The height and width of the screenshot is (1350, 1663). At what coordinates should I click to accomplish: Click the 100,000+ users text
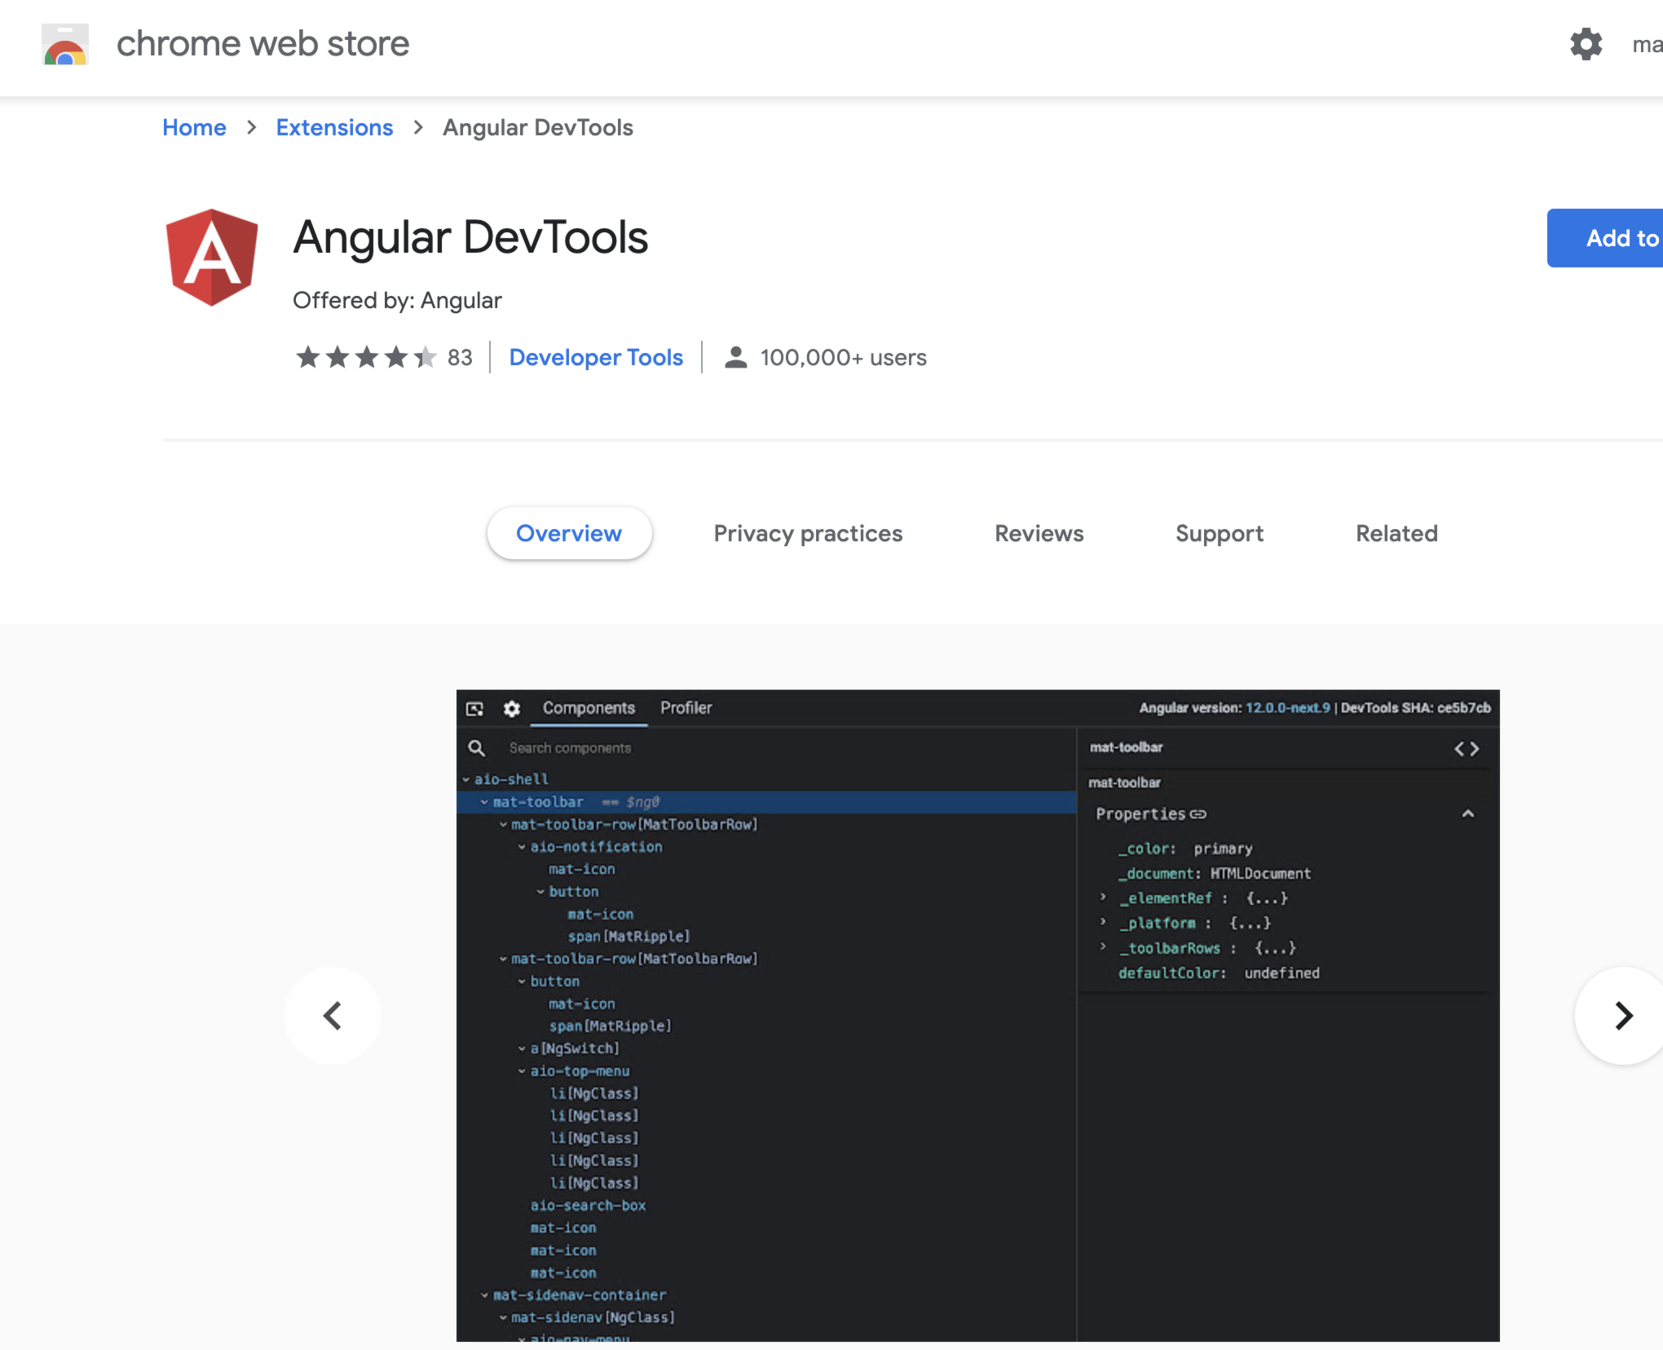(x=843, y=357)
